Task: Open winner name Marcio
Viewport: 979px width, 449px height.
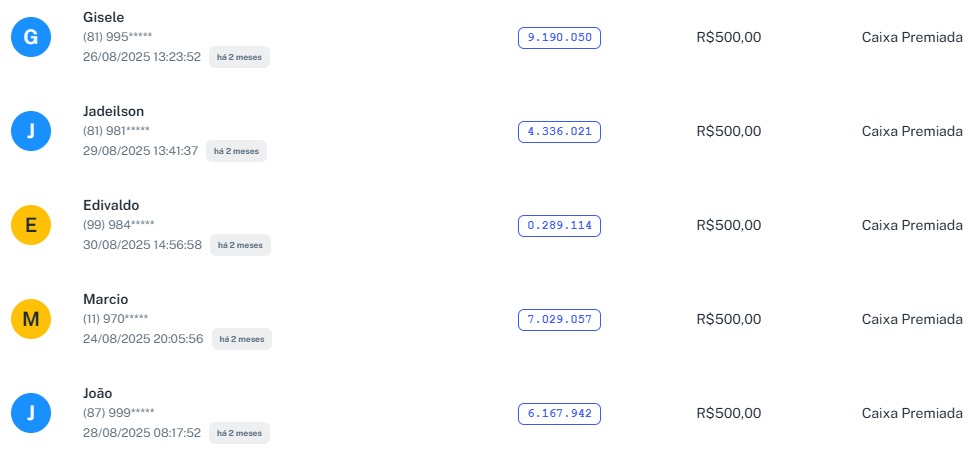Action: click(x=106, y=299)
